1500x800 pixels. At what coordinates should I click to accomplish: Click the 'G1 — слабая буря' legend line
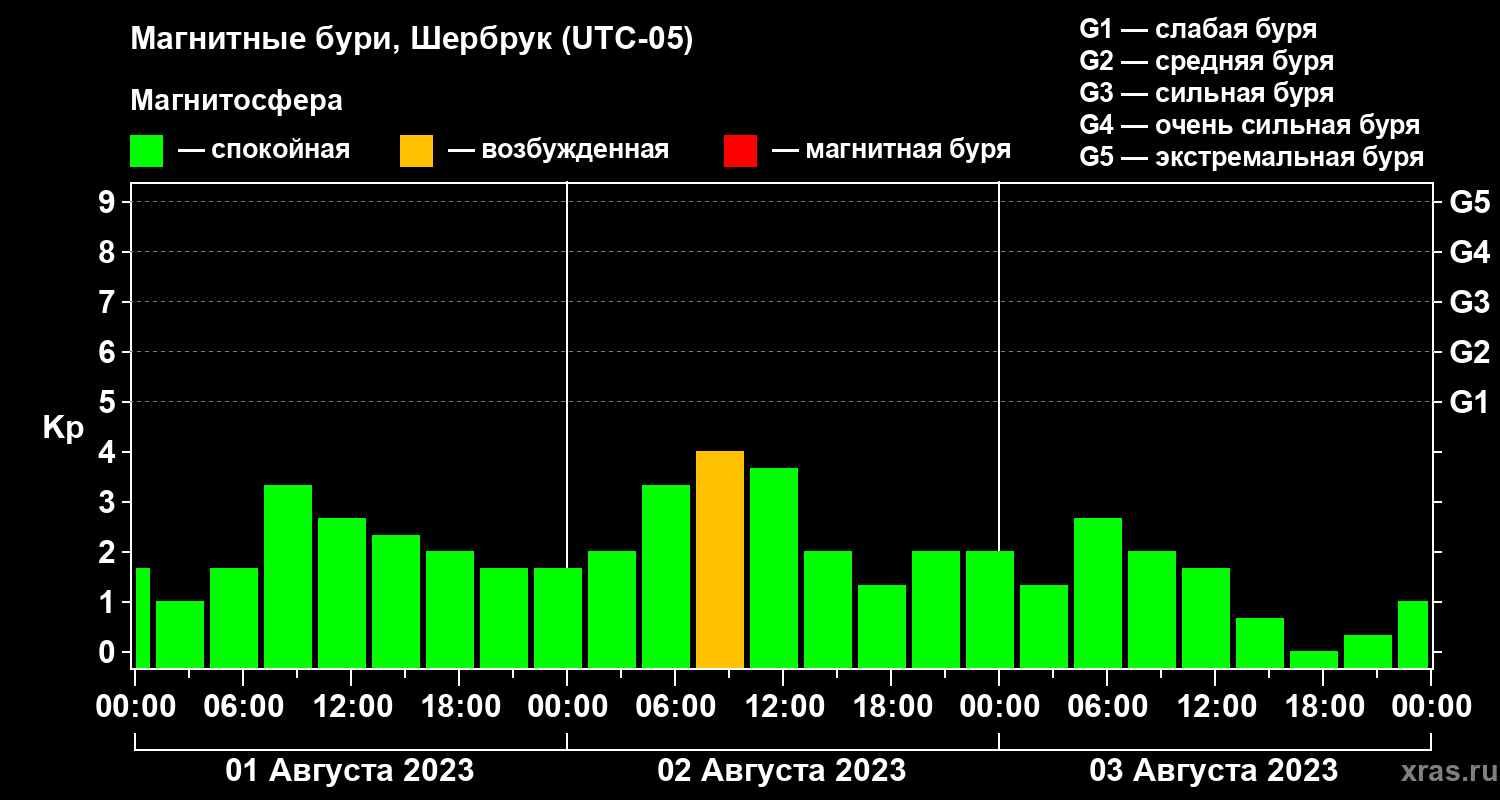coord(1198,28)
